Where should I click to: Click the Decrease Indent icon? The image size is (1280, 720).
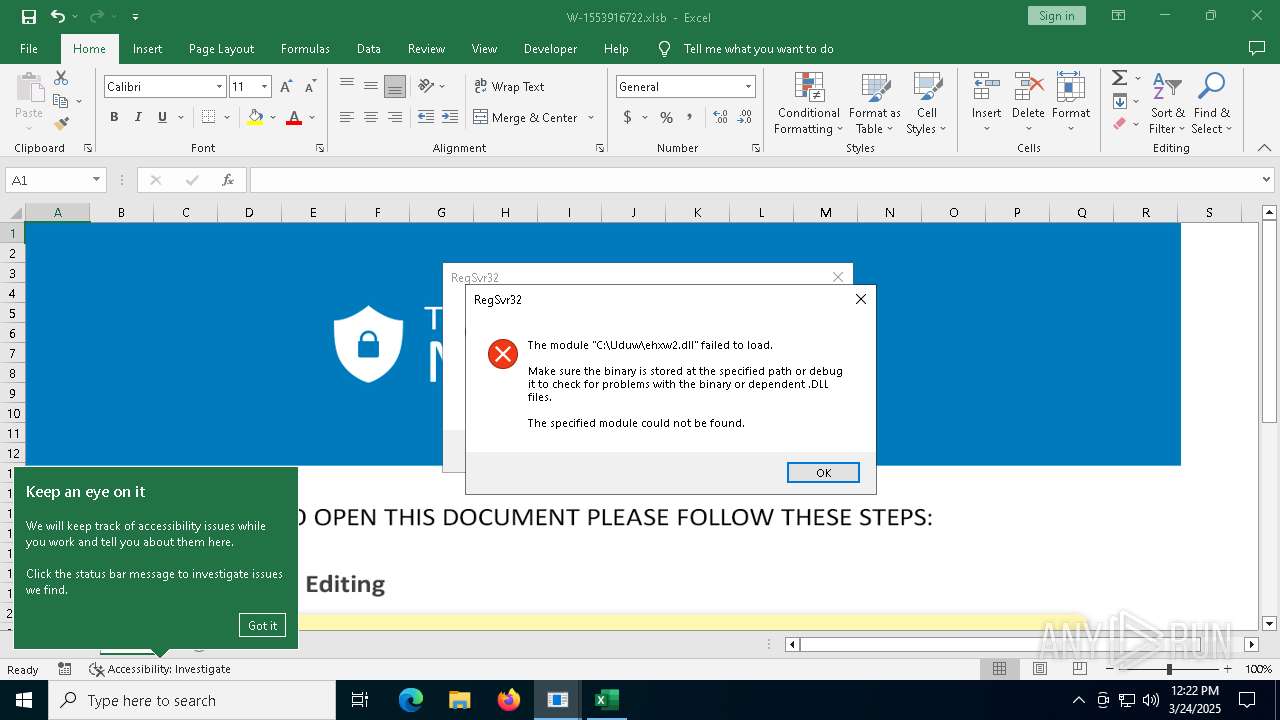click(426, 117)
